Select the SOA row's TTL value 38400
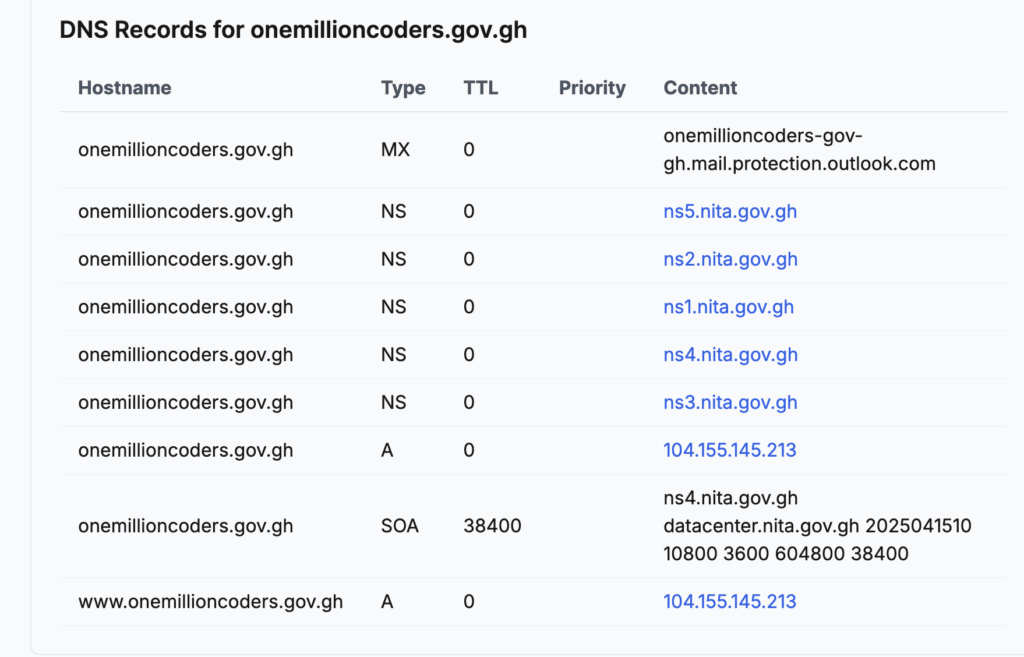 (492, 526)
